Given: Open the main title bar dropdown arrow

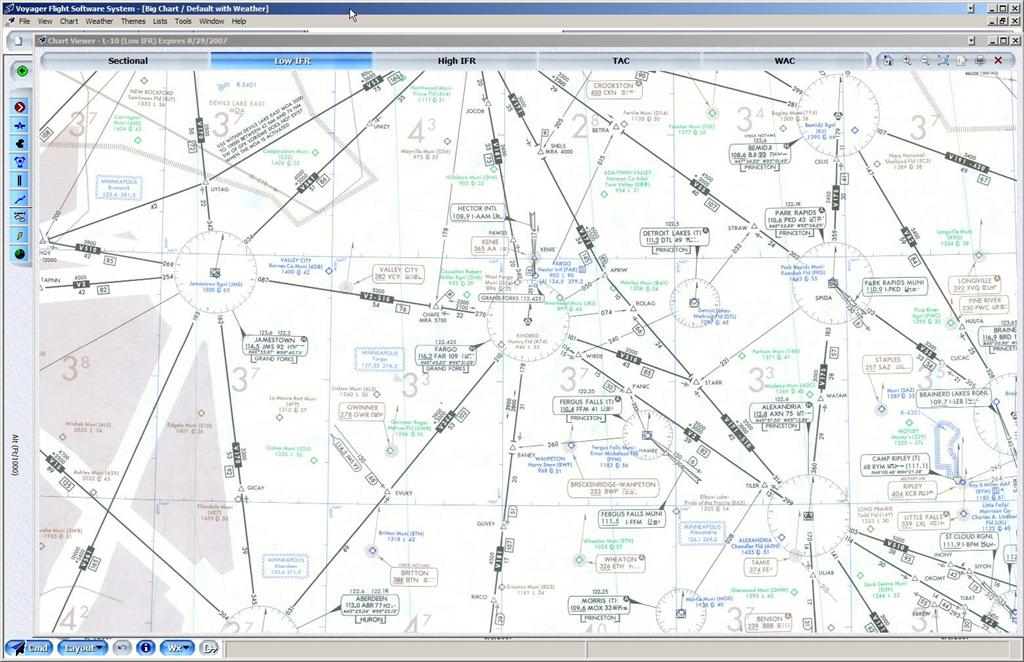Looking at the screenshot, I should coord(972,8).
